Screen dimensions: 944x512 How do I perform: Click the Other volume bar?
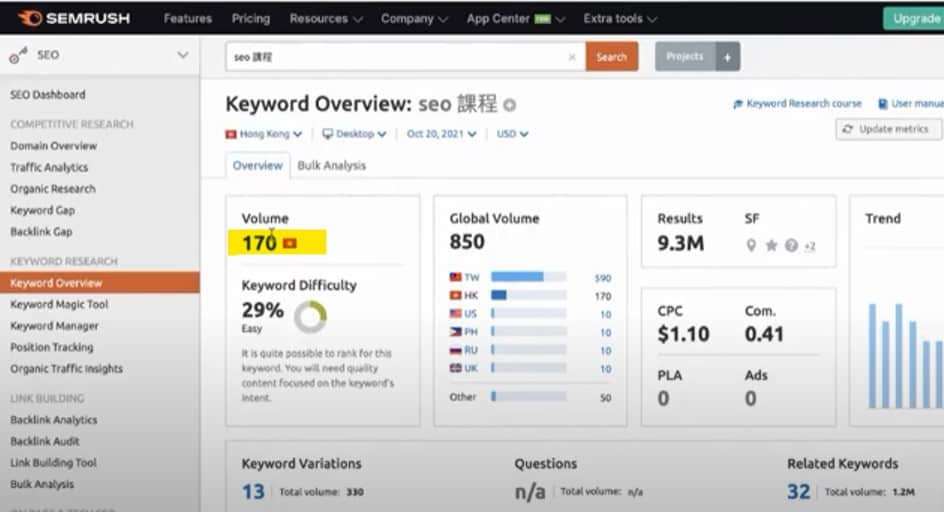tap(529, 396)
